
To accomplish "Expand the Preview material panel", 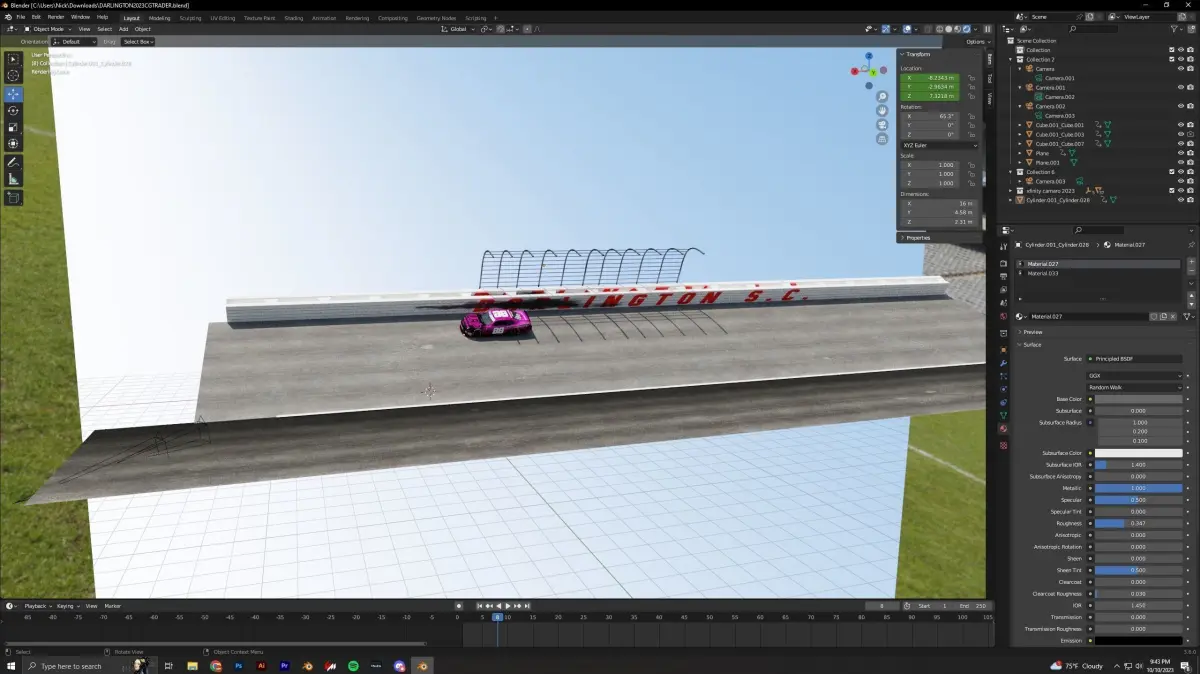I will (x=1032, y=332).
